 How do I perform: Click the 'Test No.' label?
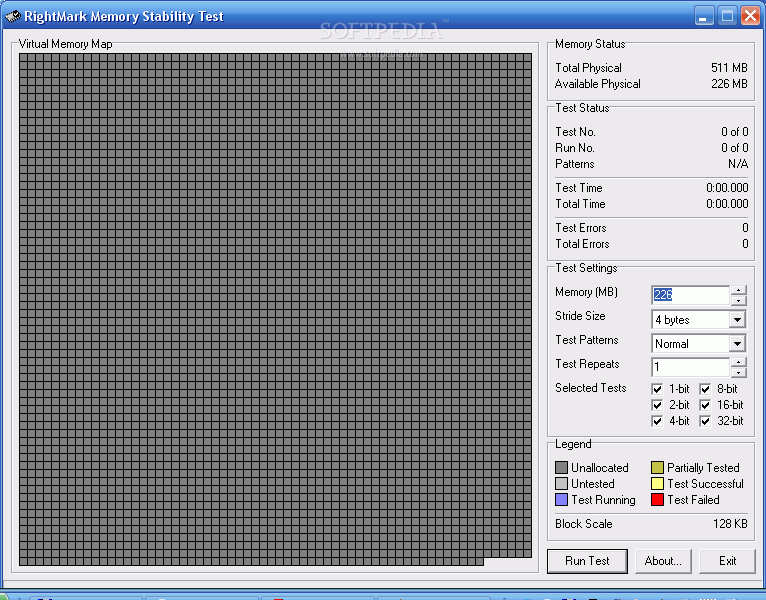[x=575, y=132]
